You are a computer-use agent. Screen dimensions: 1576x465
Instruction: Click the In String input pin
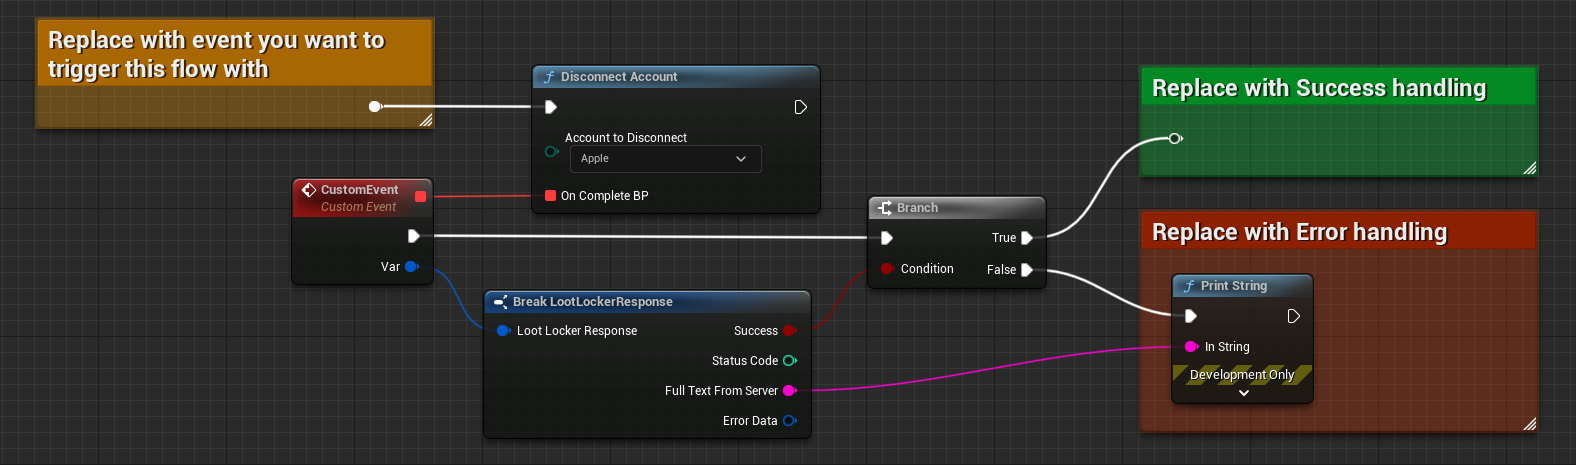point(1190,347)
